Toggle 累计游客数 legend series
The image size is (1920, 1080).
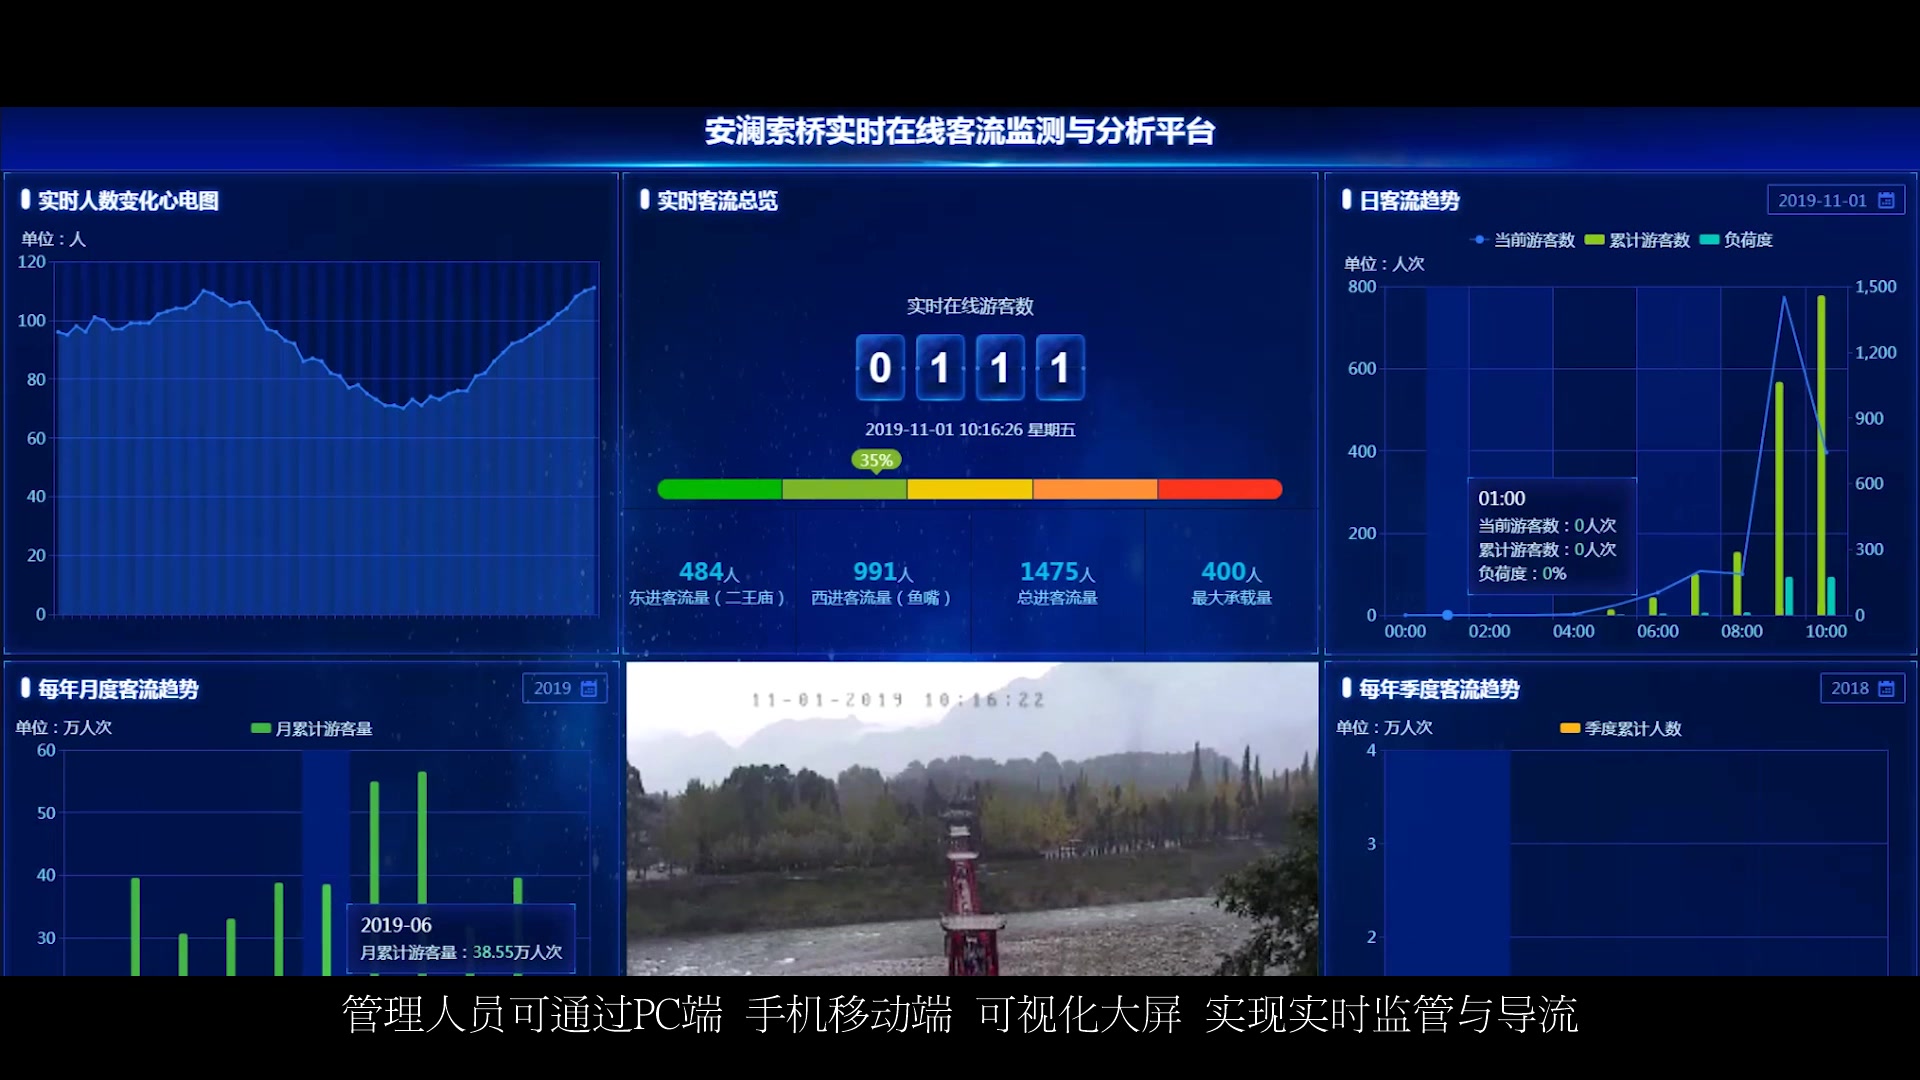[x=1638, y=240]
